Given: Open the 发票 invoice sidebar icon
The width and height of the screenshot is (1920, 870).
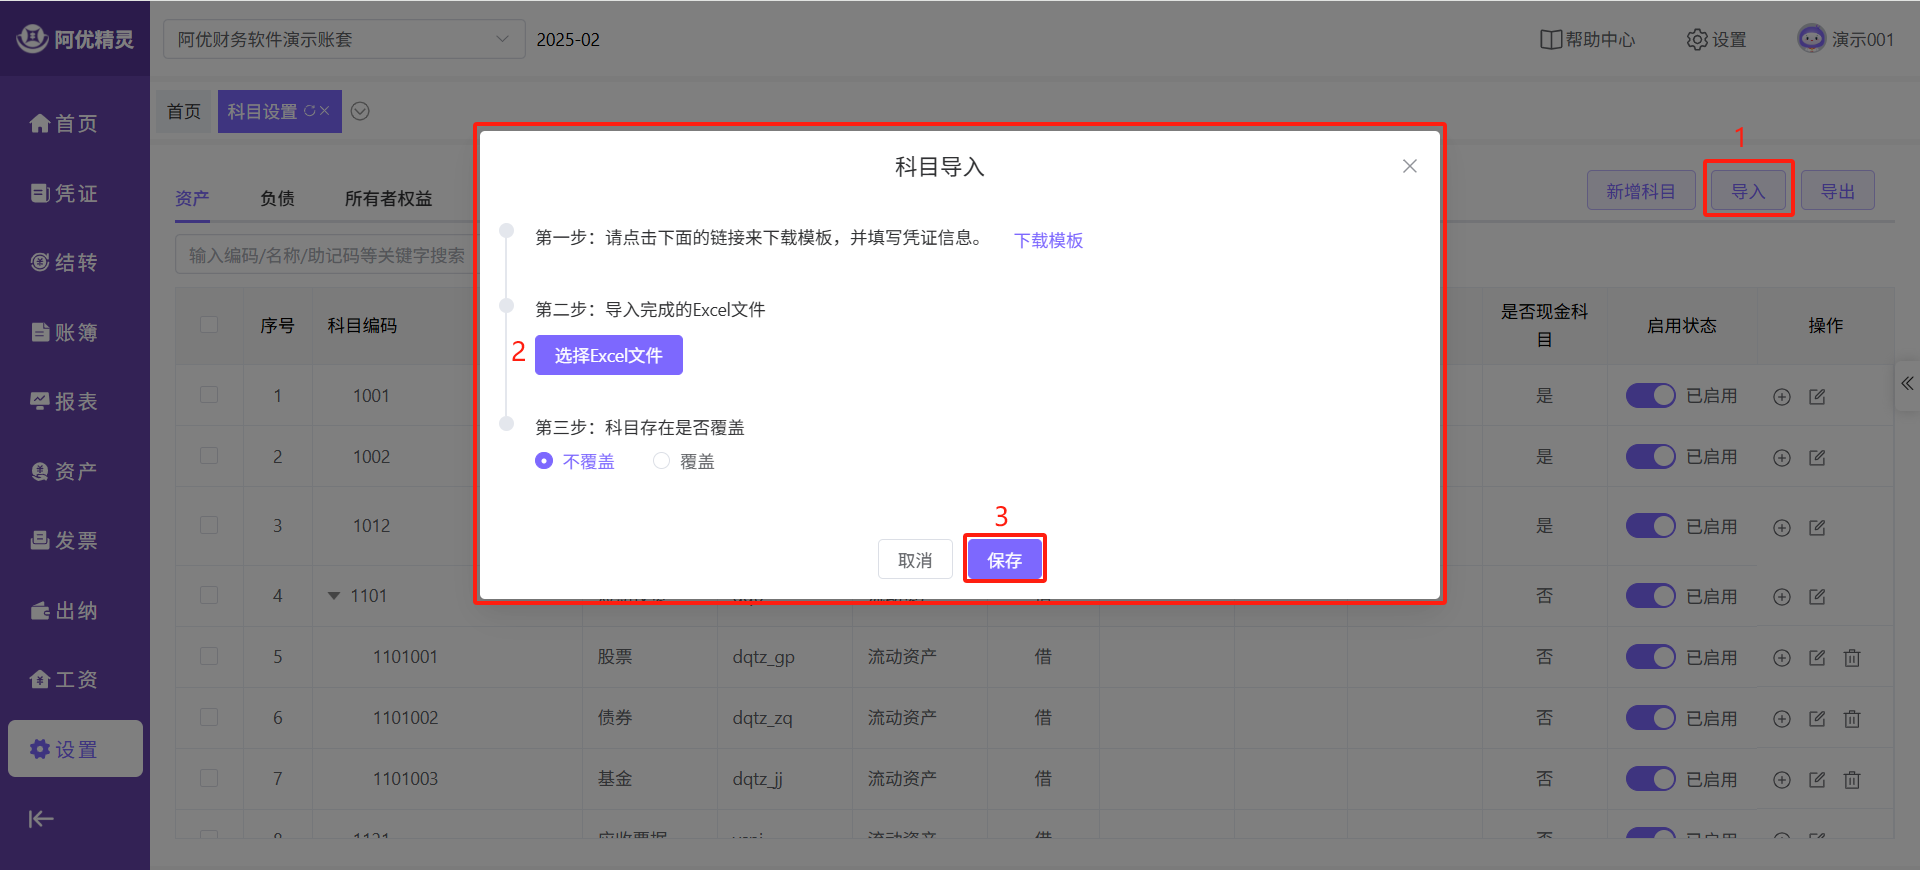Looking at the screenshot, I should [40, 540].
